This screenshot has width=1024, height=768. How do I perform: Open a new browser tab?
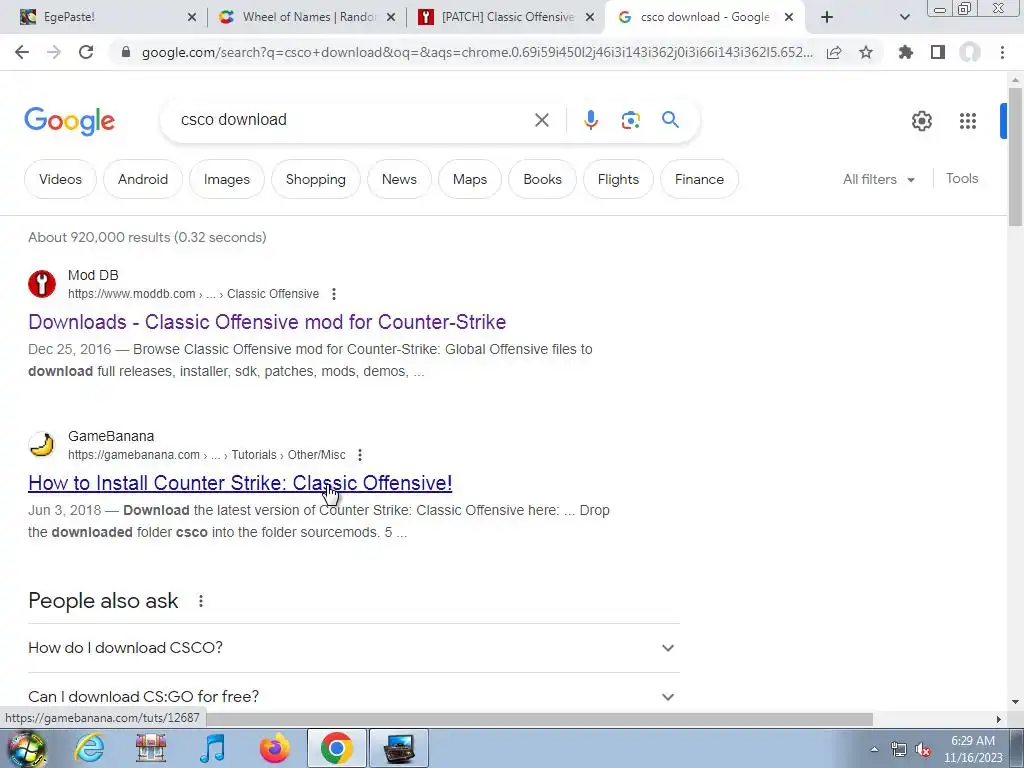pyautogui.click(x=827, y=17)
